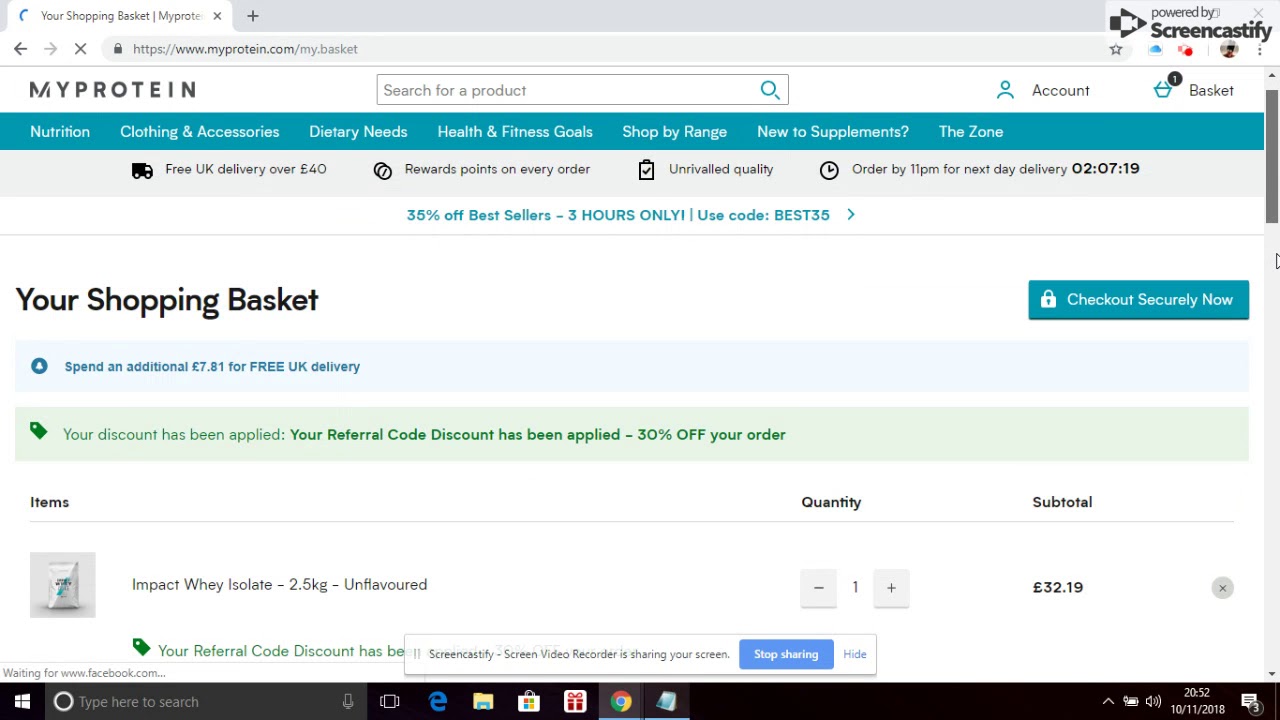Click the Chrome back arrow
1280x720 pixels.
(20, 48)
